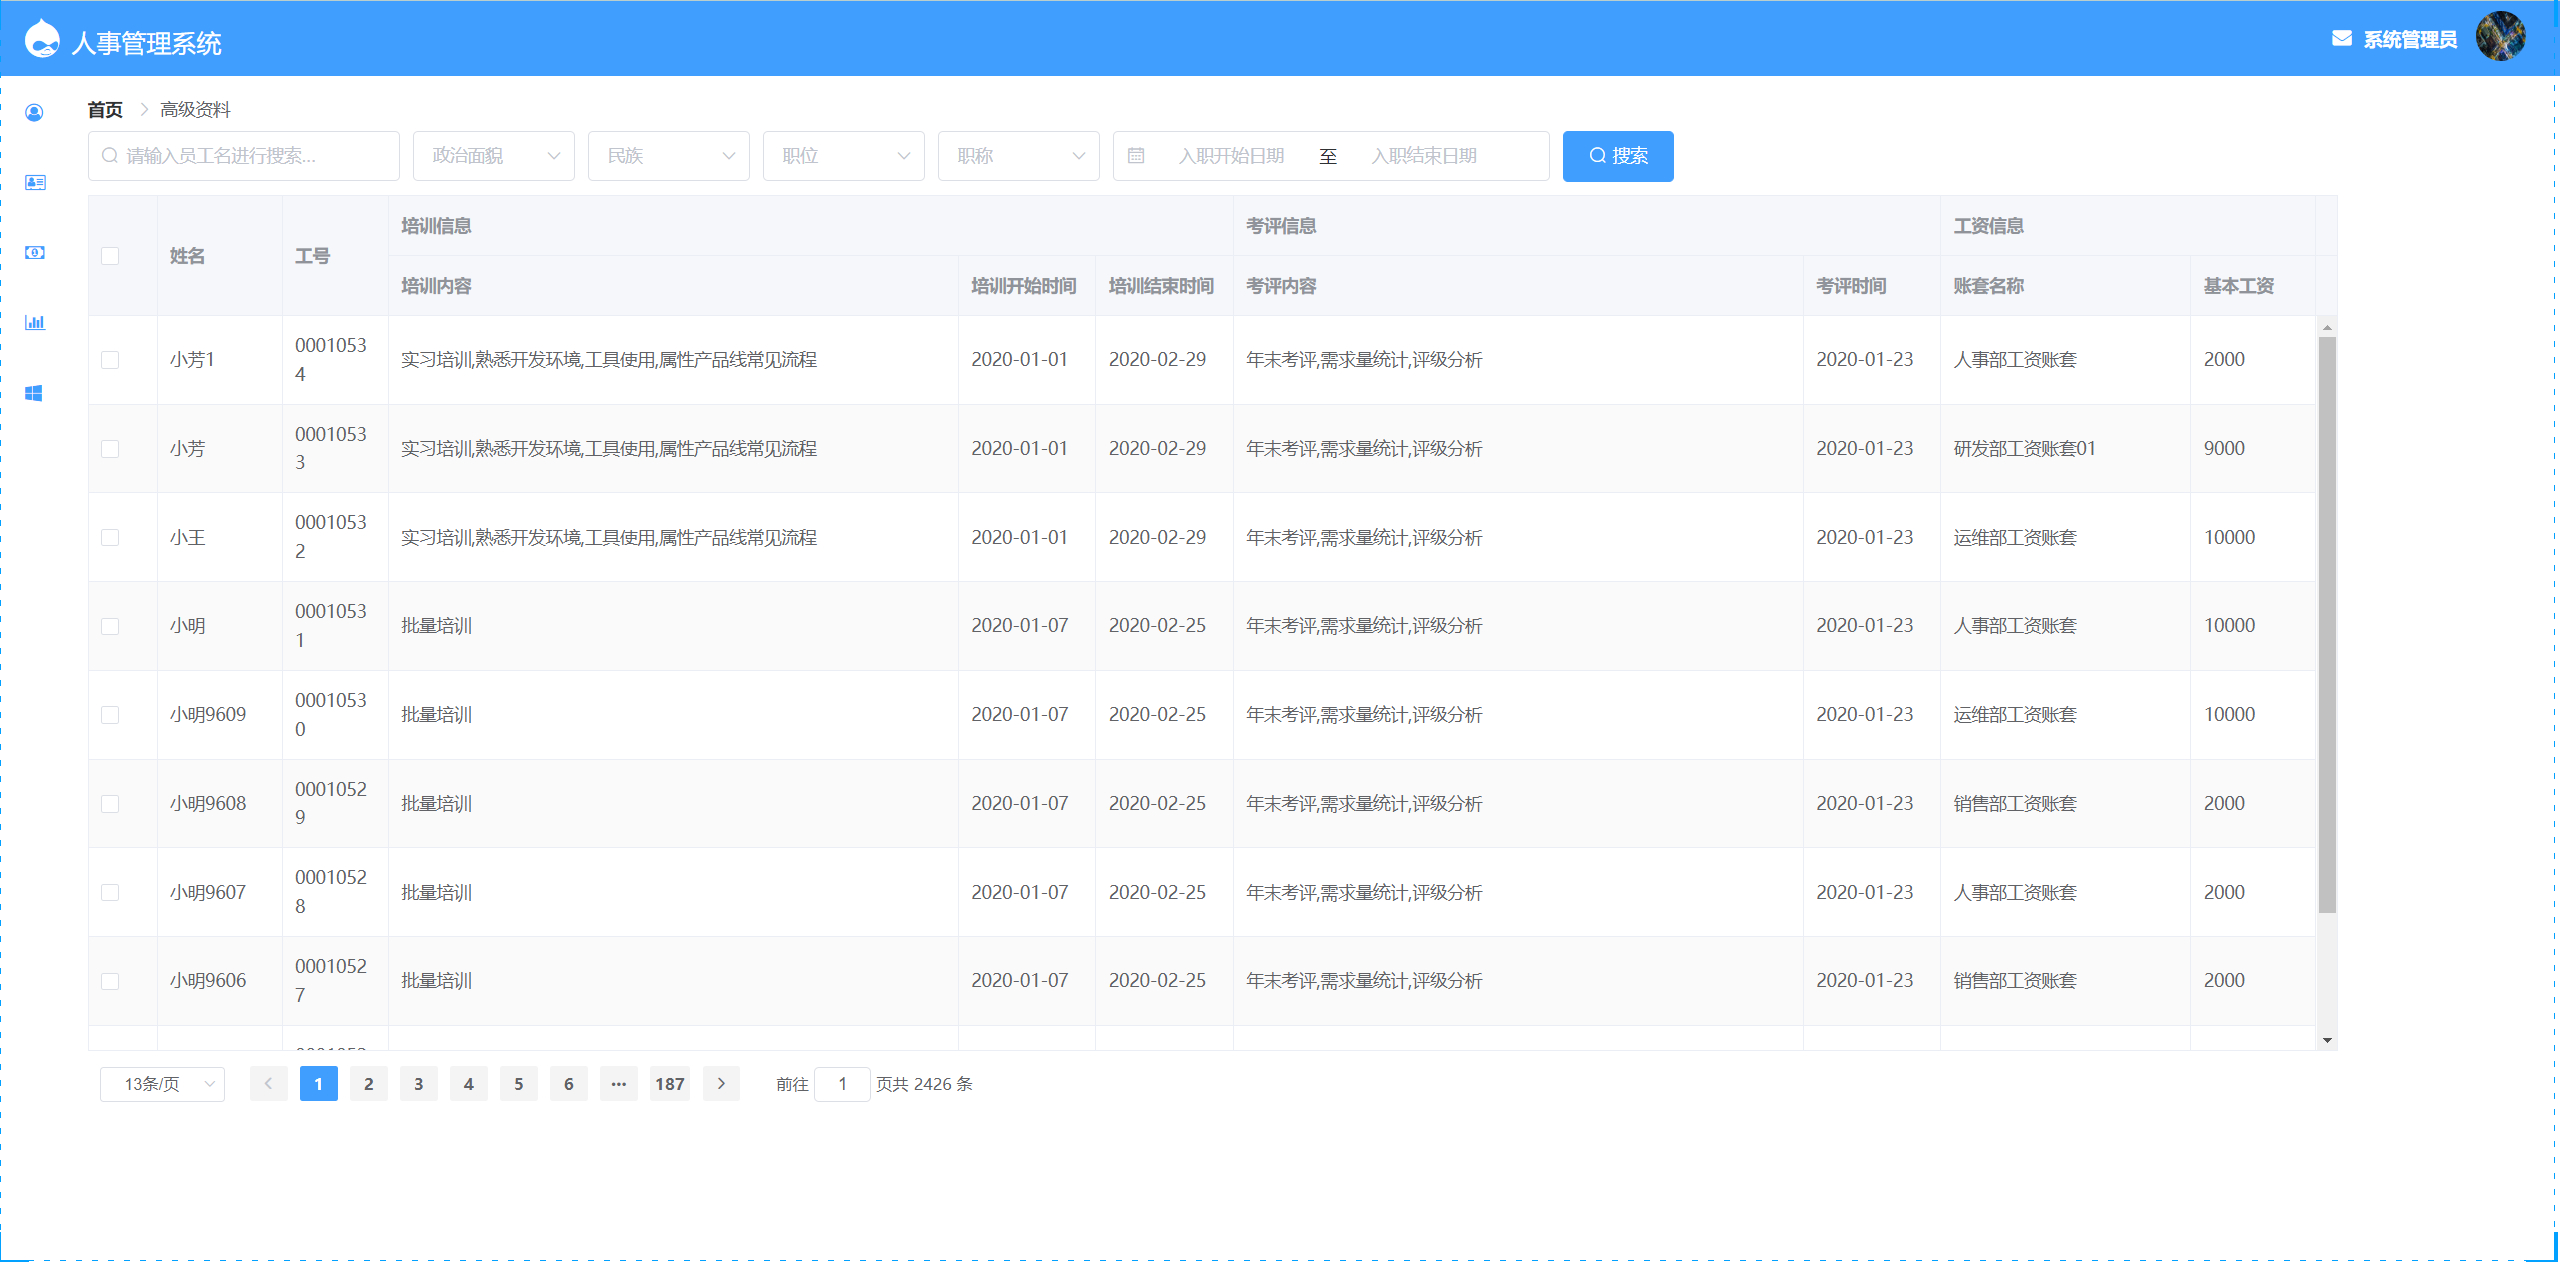Select the money bill salary sidebar icon
This screenshot has width=2560, height=1262.
tap(34, 252)
